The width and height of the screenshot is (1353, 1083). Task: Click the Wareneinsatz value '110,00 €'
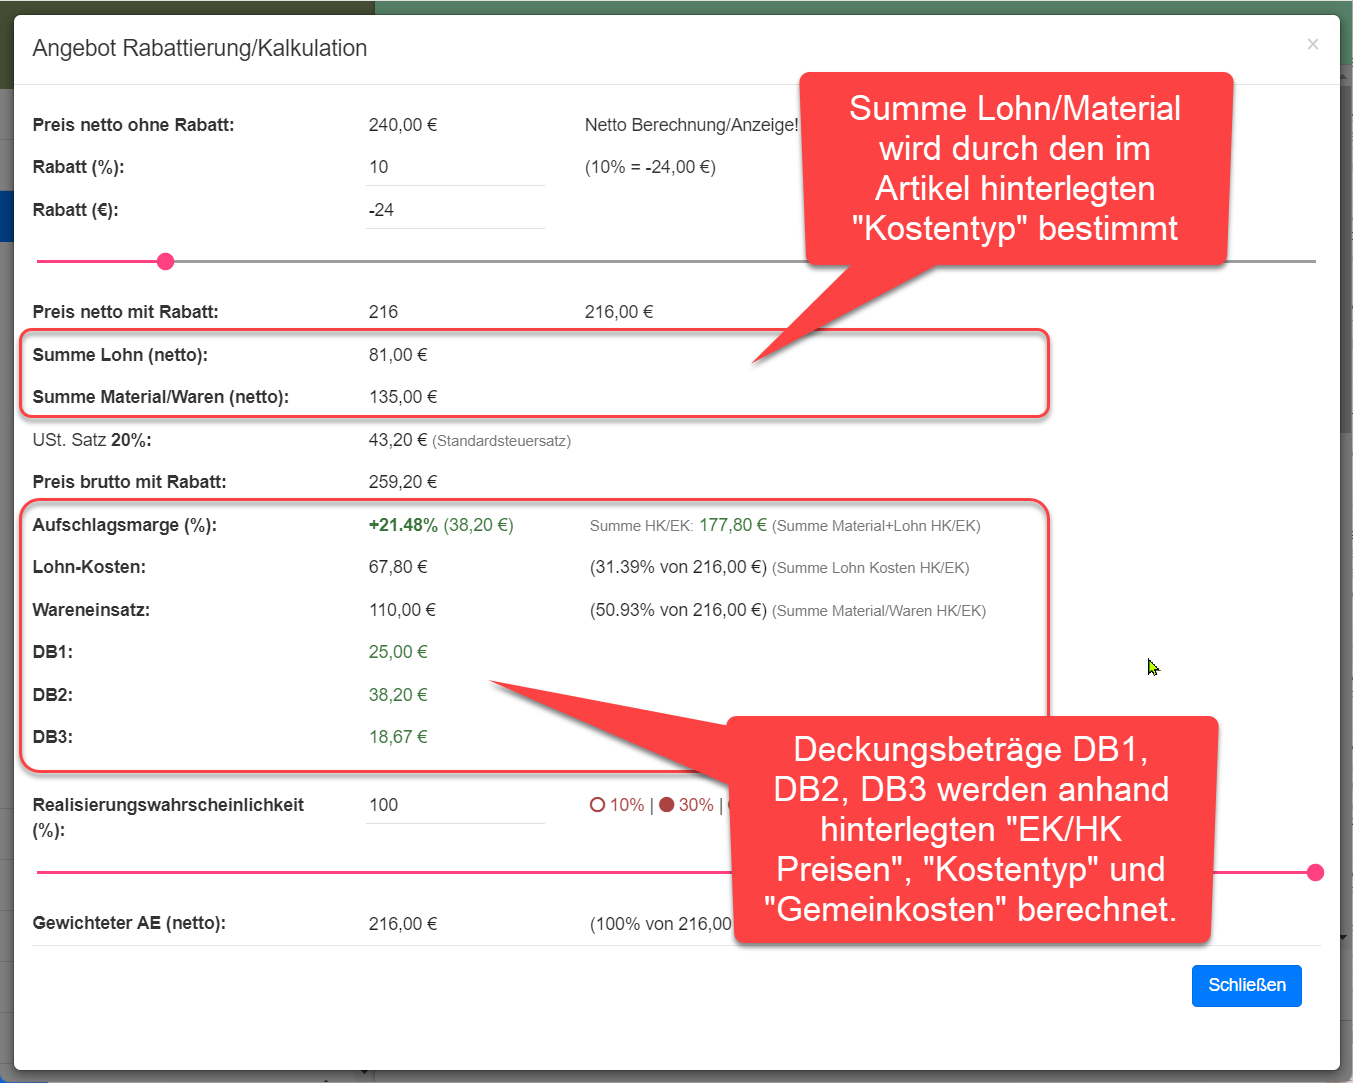coord(402,610)
